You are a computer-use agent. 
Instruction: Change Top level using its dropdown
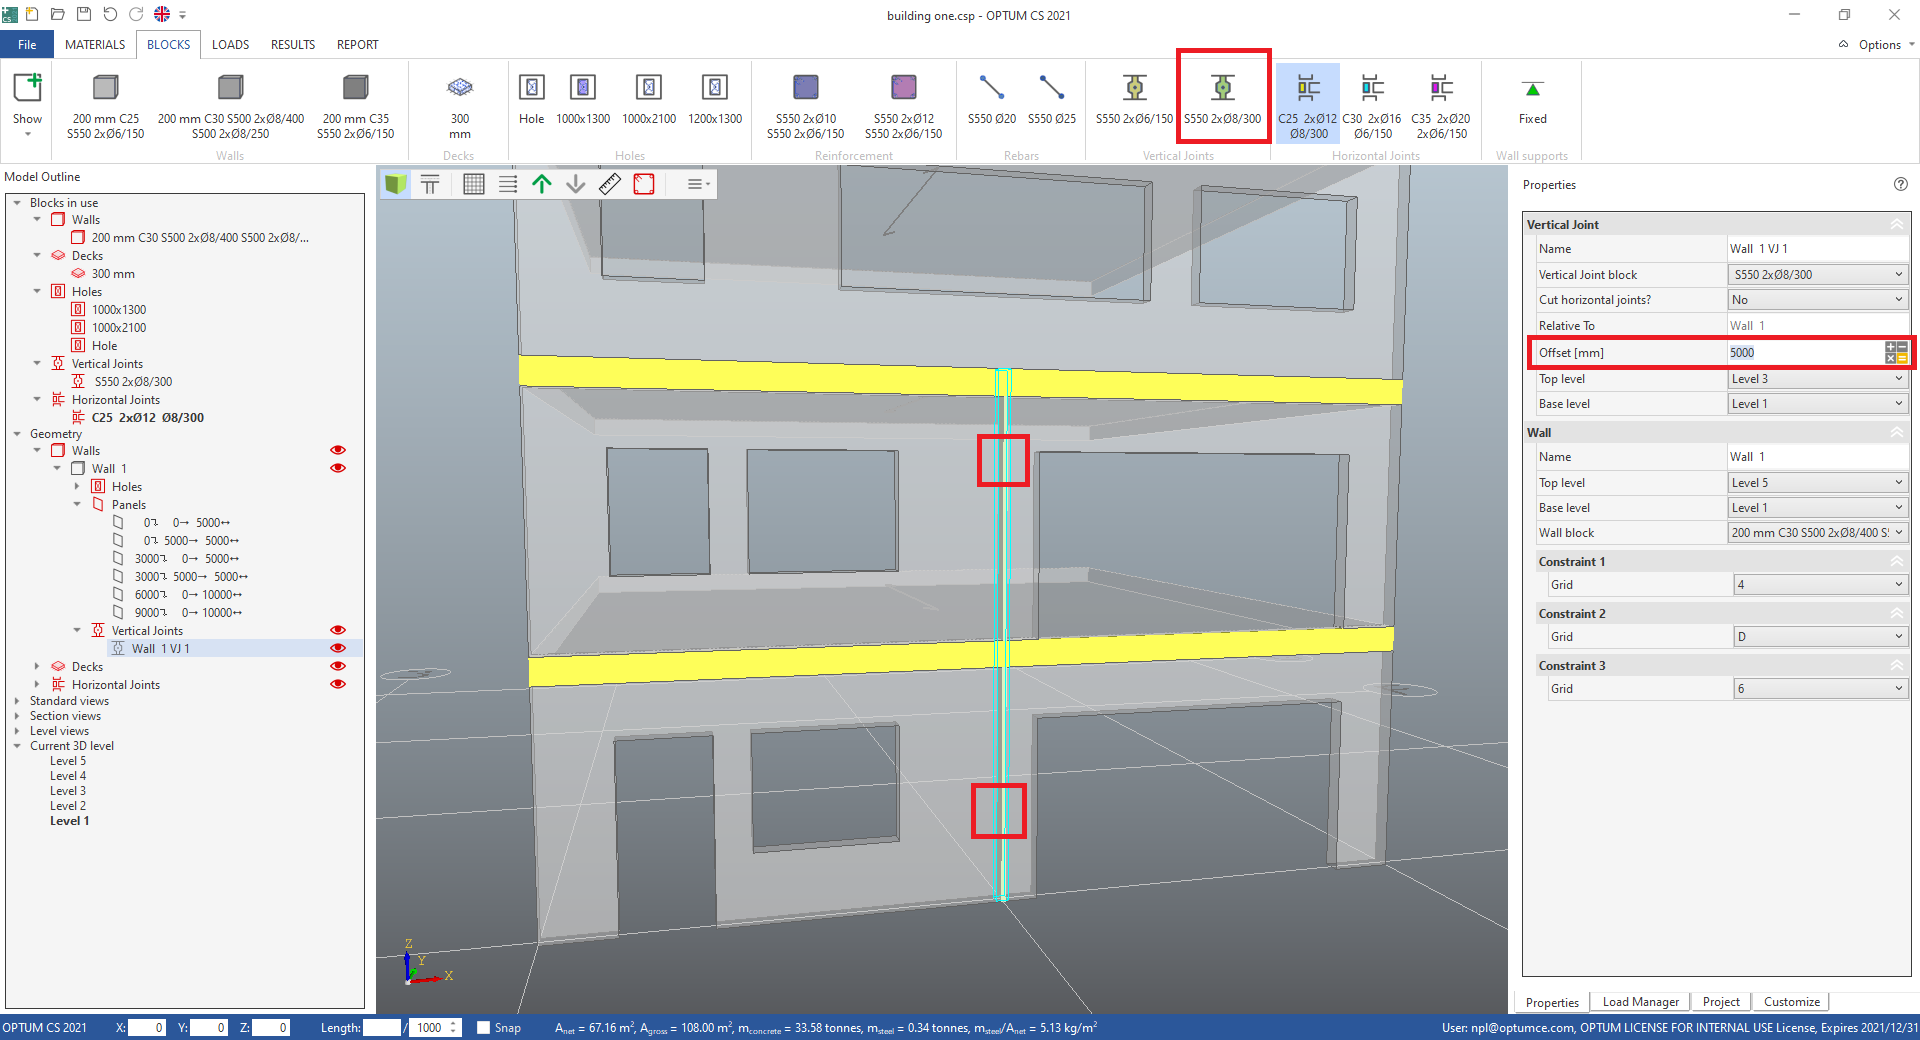1898,378
